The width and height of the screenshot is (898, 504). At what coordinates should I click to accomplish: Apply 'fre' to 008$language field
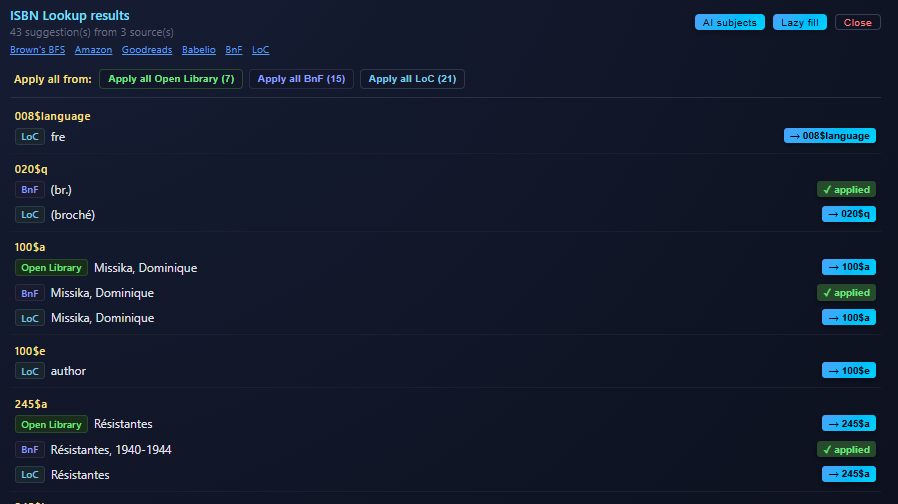coord(829,136)
